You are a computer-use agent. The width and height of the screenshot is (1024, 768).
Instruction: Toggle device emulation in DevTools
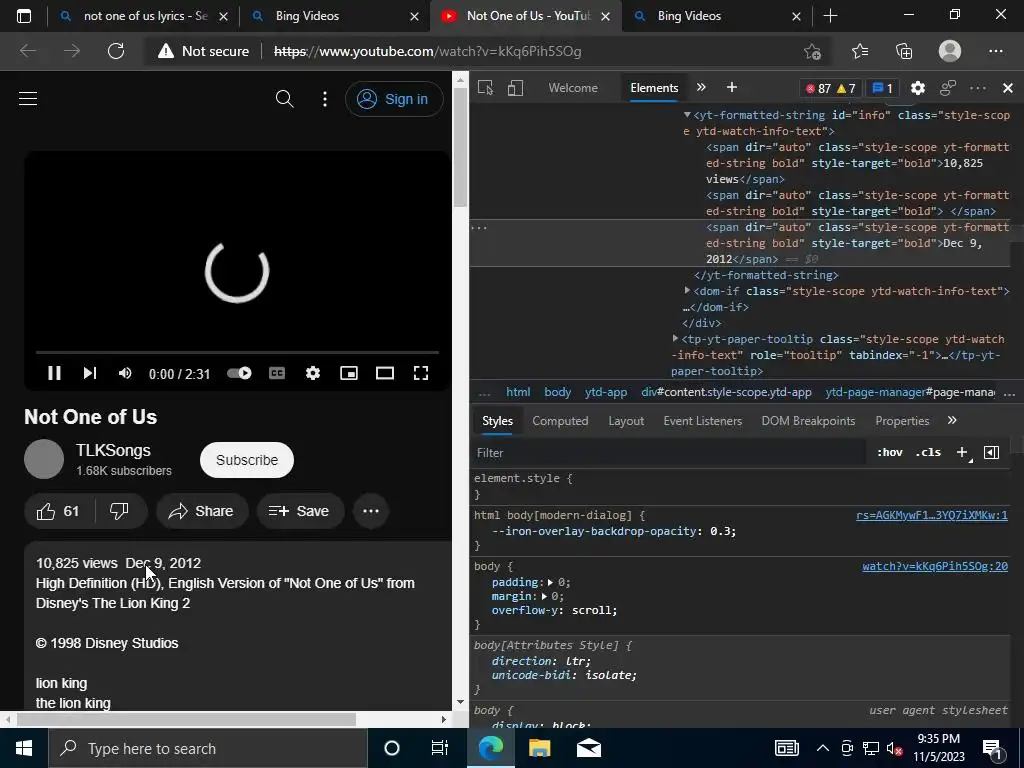[x=515, y=88]
